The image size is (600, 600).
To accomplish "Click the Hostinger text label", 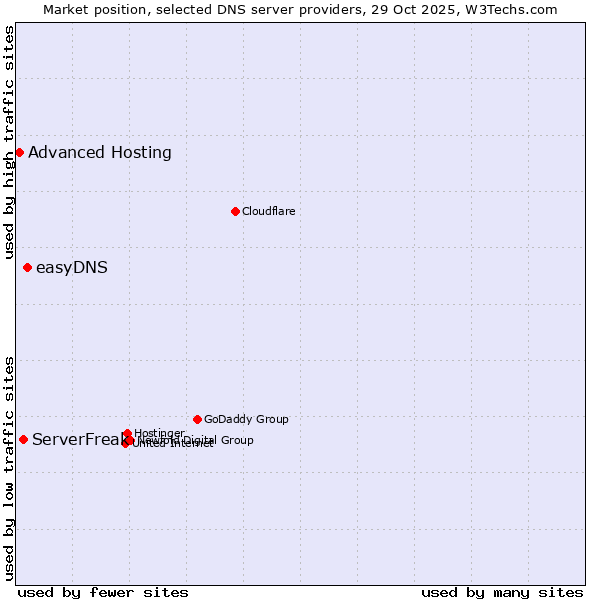I will pyautogui.click(x=159, y=433).
